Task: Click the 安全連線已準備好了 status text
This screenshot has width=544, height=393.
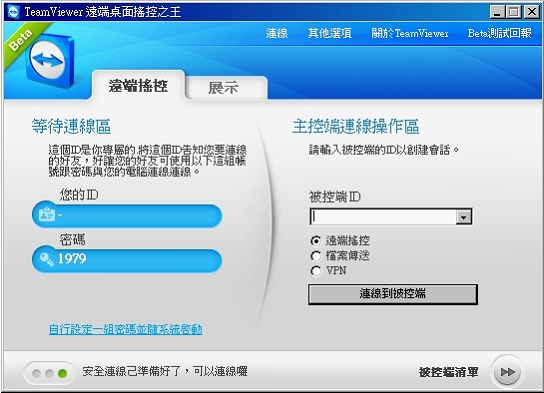Action: [165, 371]
